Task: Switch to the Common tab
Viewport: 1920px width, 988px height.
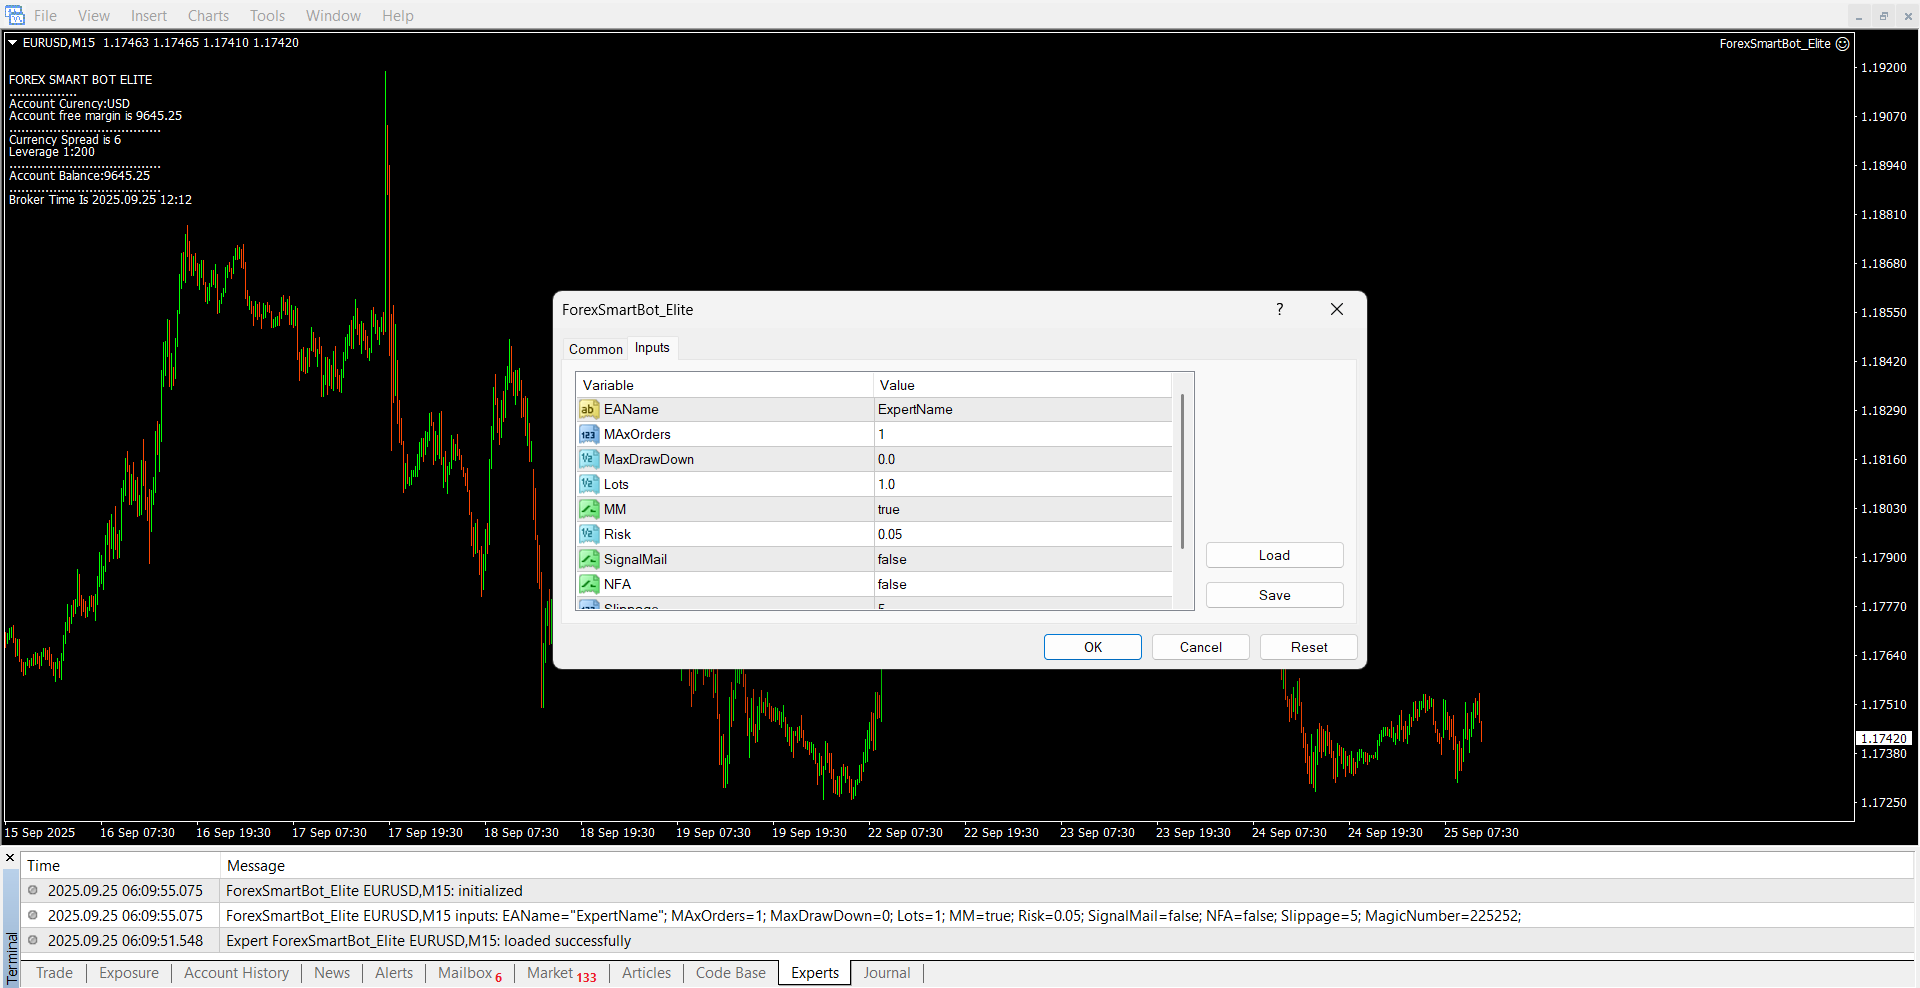Action: [595, 349]
